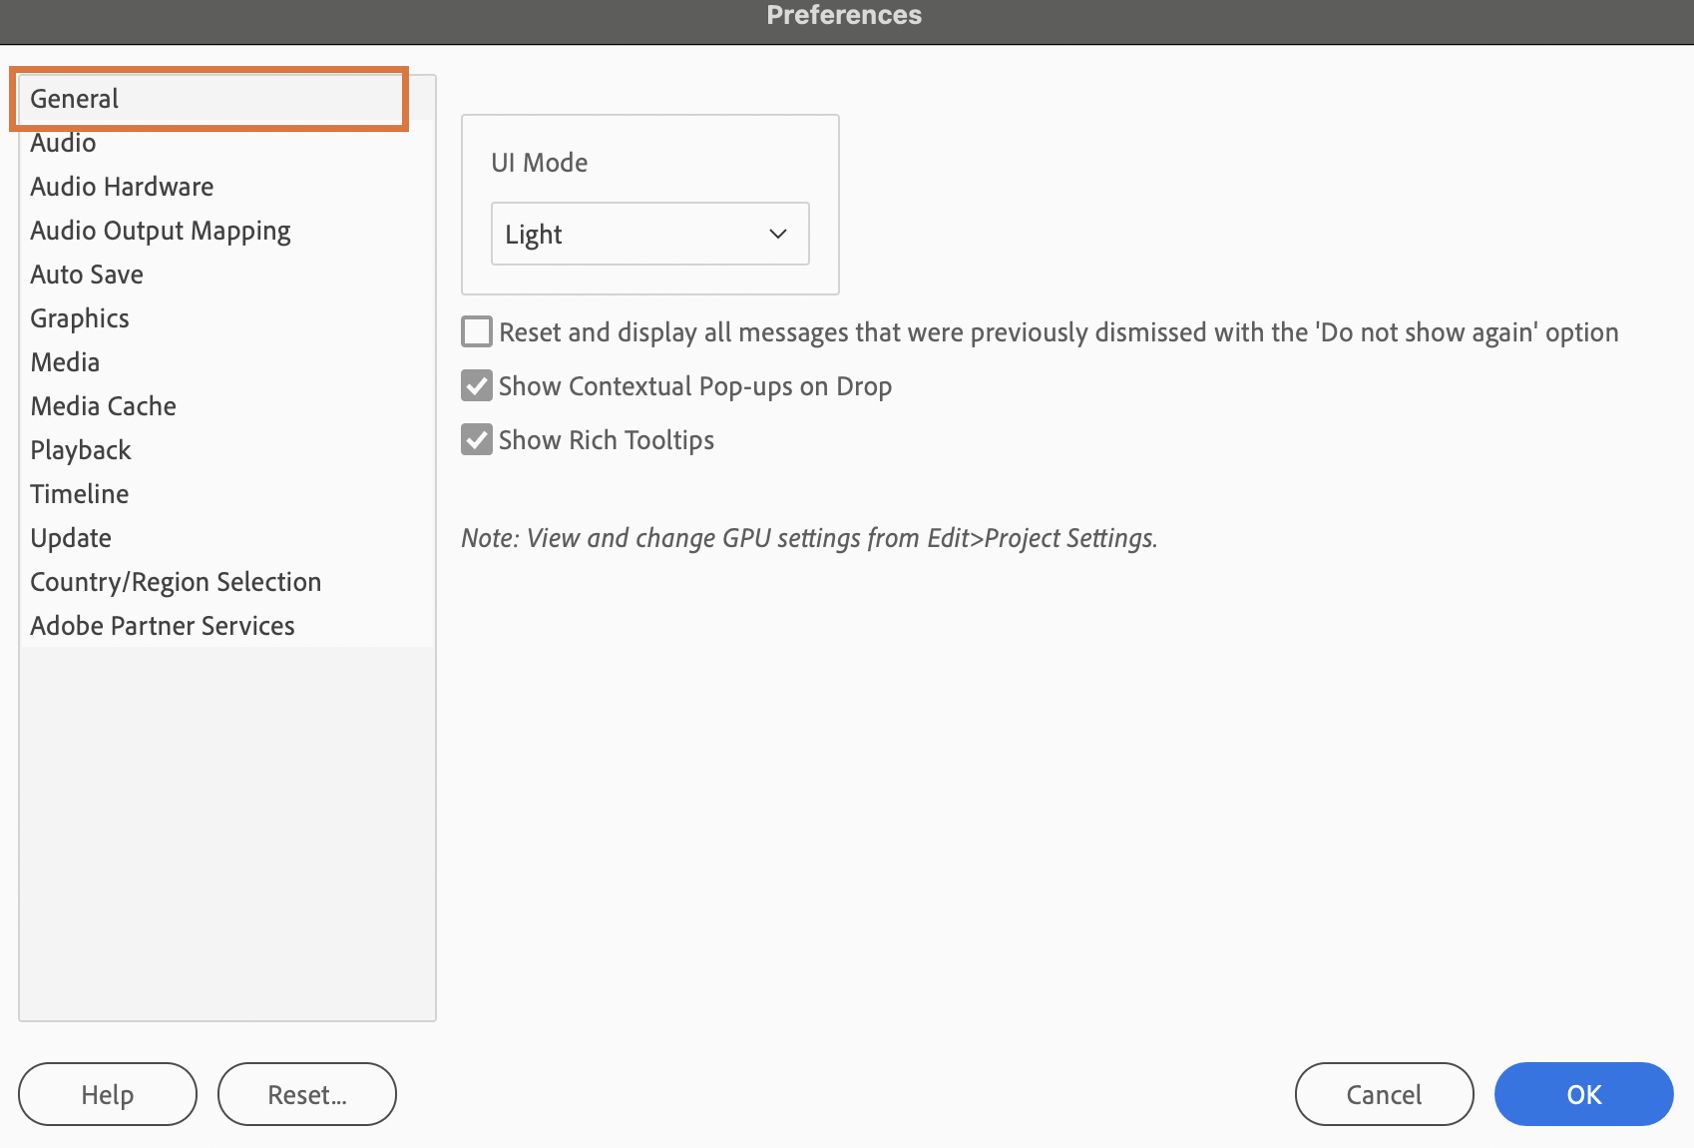Select the Update category
1694x1148 pixels.
(x=71, y=539)
